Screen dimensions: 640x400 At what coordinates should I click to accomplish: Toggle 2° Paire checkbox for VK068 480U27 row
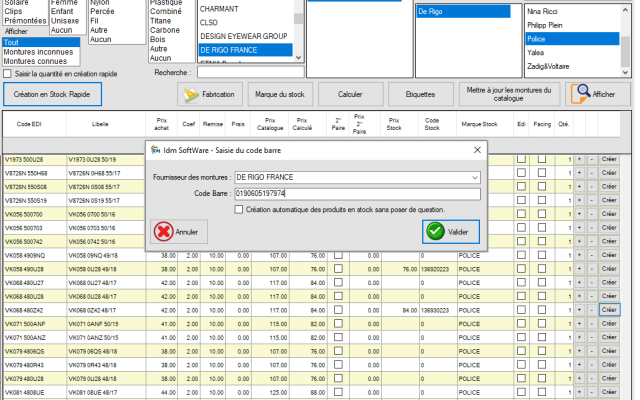[x=338, y=282]
